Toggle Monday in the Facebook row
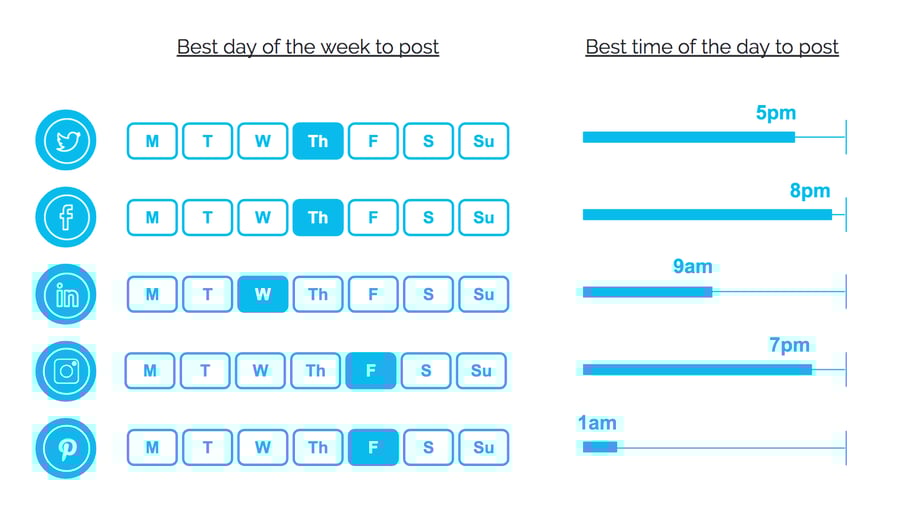900x523 pixels. tap(152, 218)
